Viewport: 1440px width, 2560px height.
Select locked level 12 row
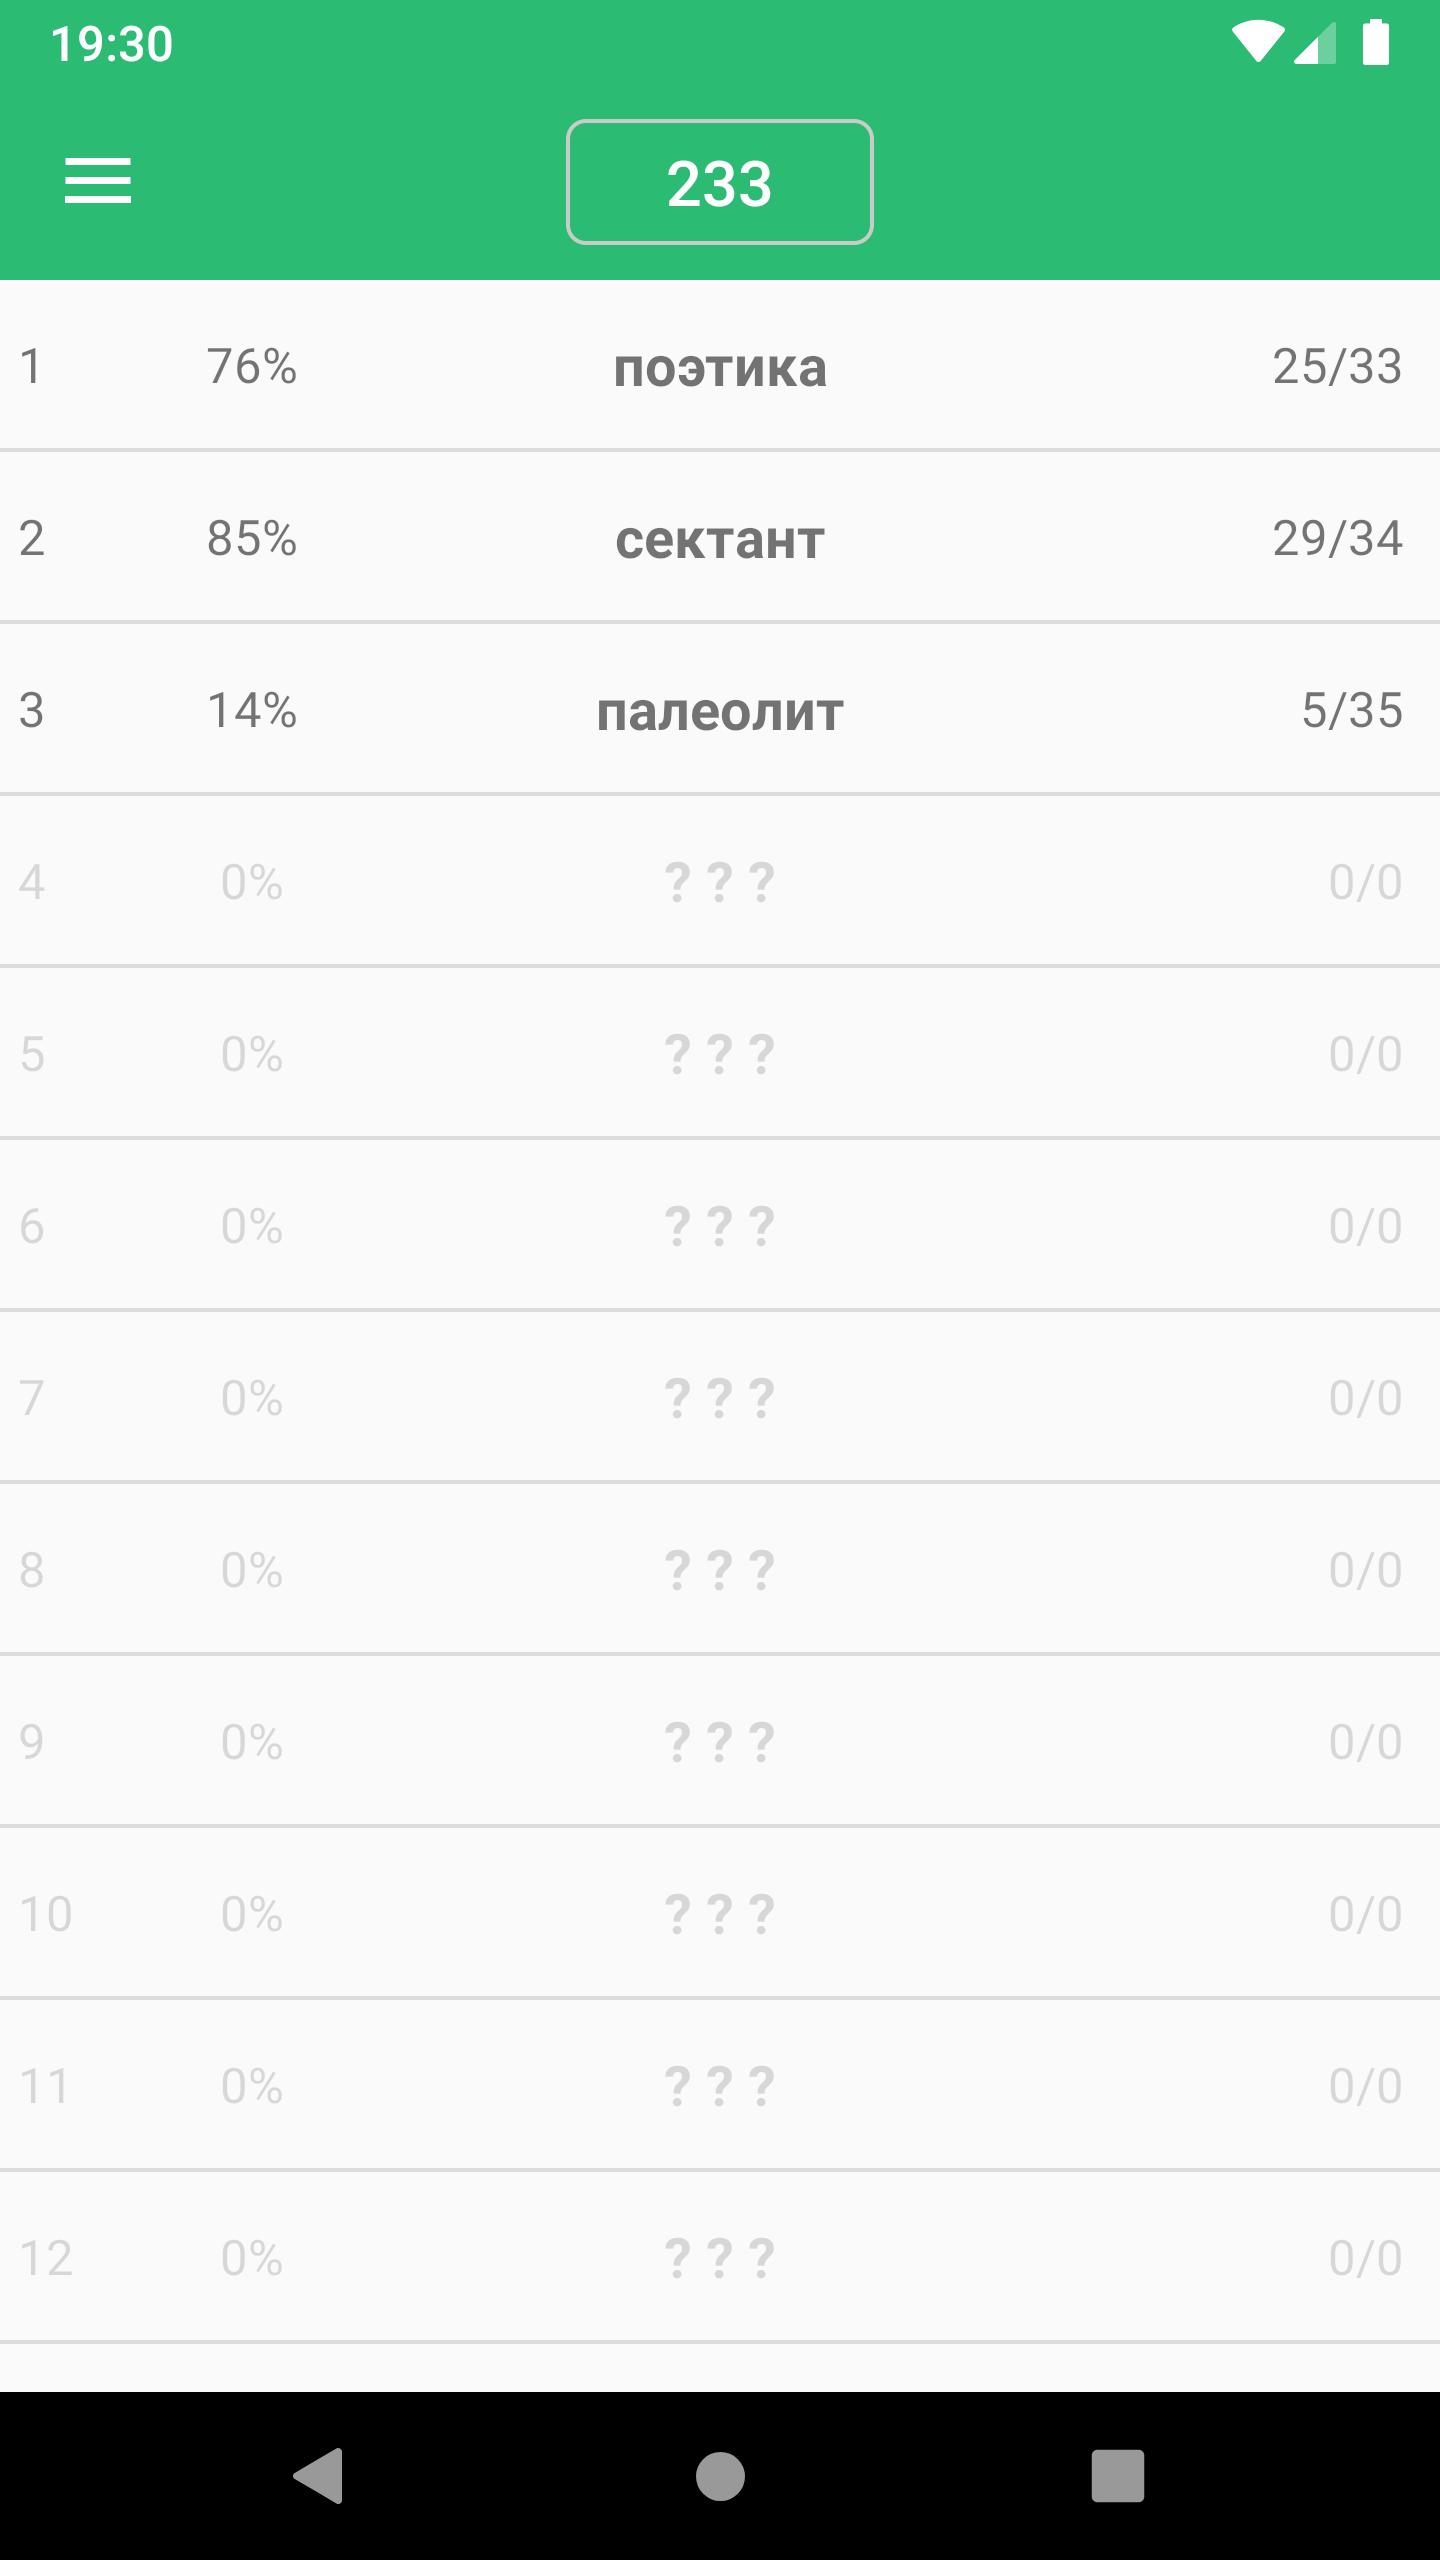point(719,2259)
